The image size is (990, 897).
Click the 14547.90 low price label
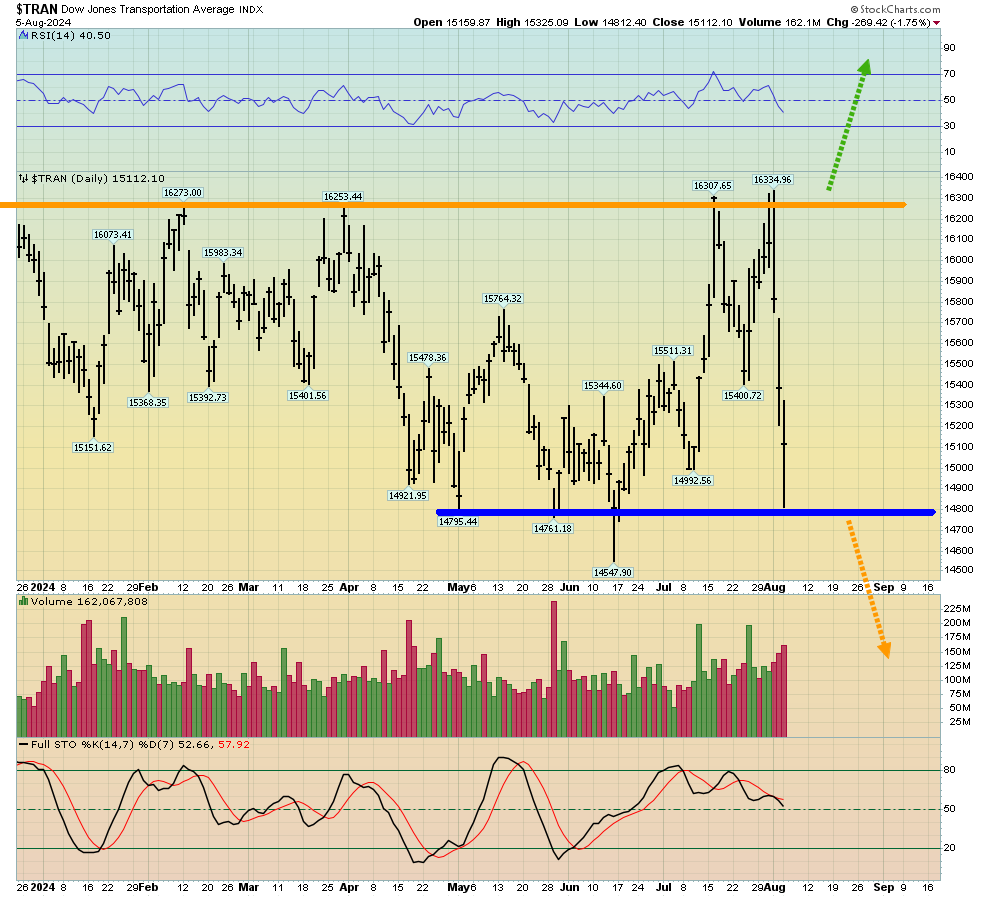point(613,572)
